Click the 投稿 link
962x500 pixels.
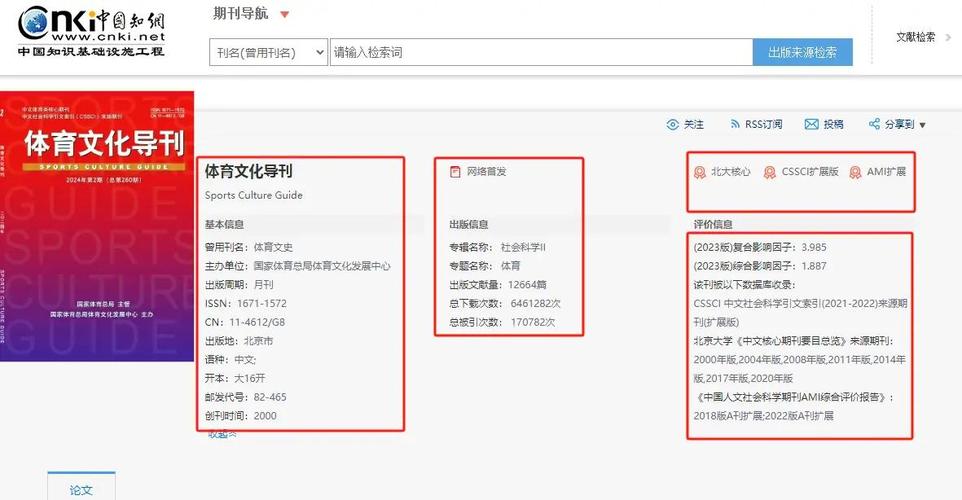pos(833,125)
